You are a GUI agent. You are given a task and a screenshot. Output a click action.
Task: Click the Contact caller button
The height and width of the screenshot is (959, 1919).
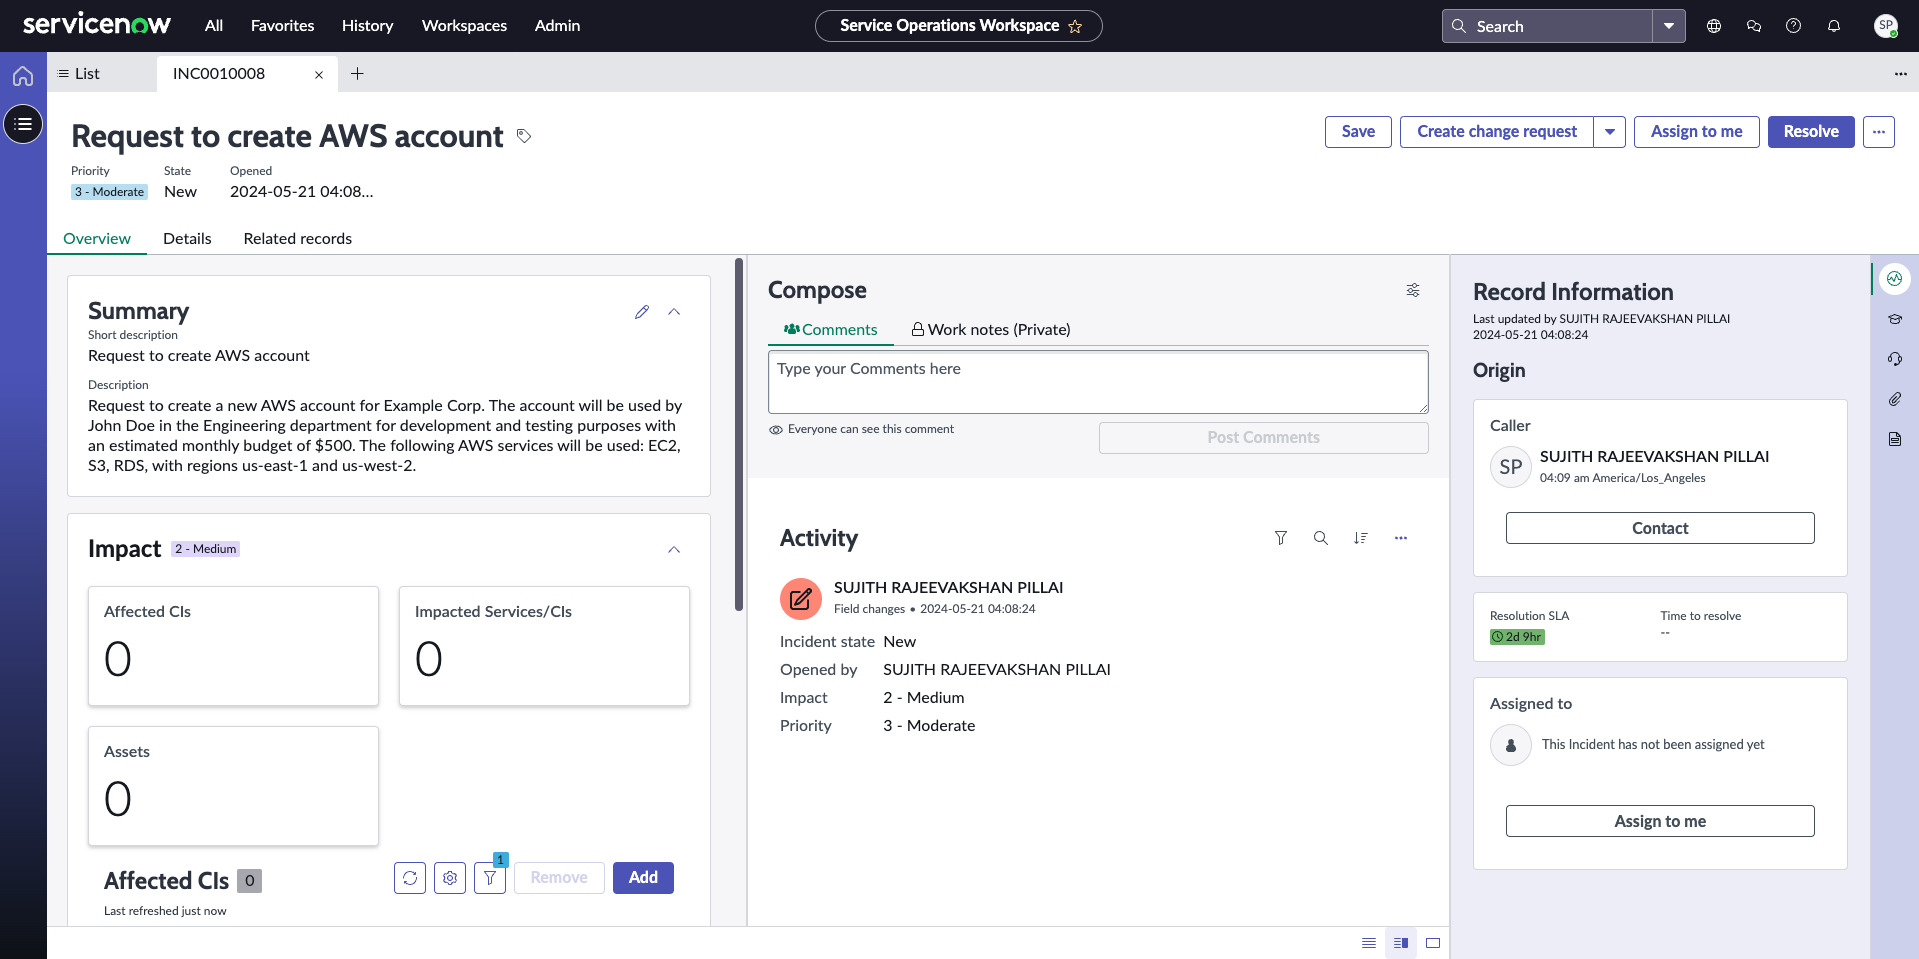(1660, 528)
